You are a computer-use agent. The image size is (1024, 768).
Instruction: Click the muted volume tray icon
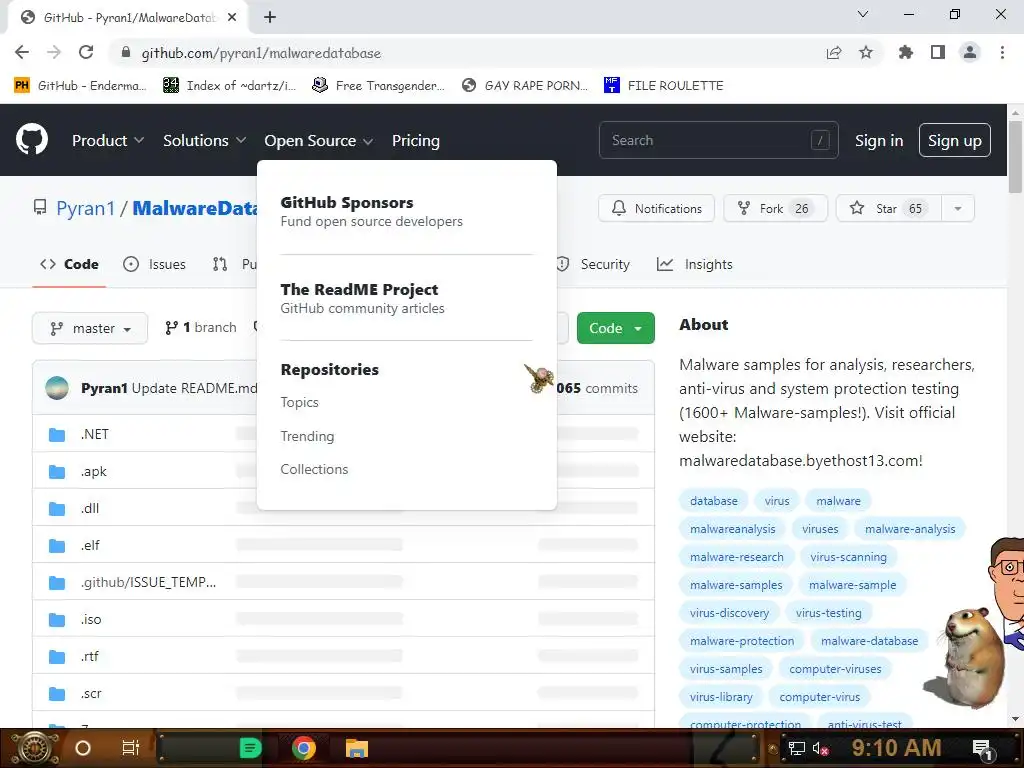click(x=820, y=748)
